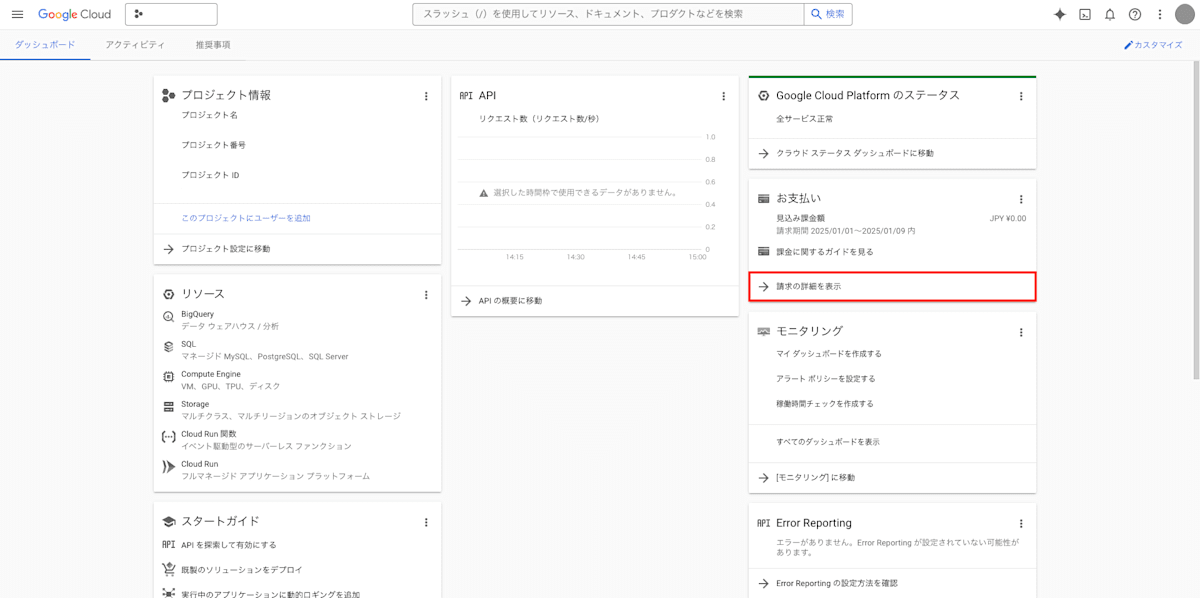Click the モニタリング chart icon
This screenshot has width=1200, height=598.
pos(763,331)
